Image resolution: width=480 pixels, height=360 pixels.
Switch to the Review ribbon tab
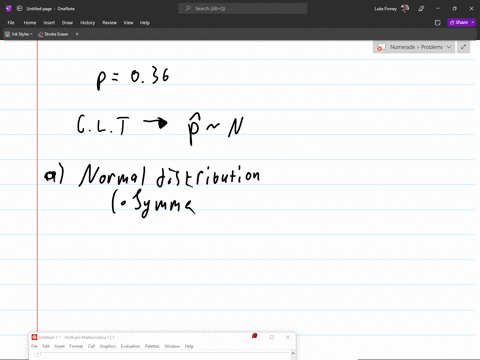coord(110,23)
